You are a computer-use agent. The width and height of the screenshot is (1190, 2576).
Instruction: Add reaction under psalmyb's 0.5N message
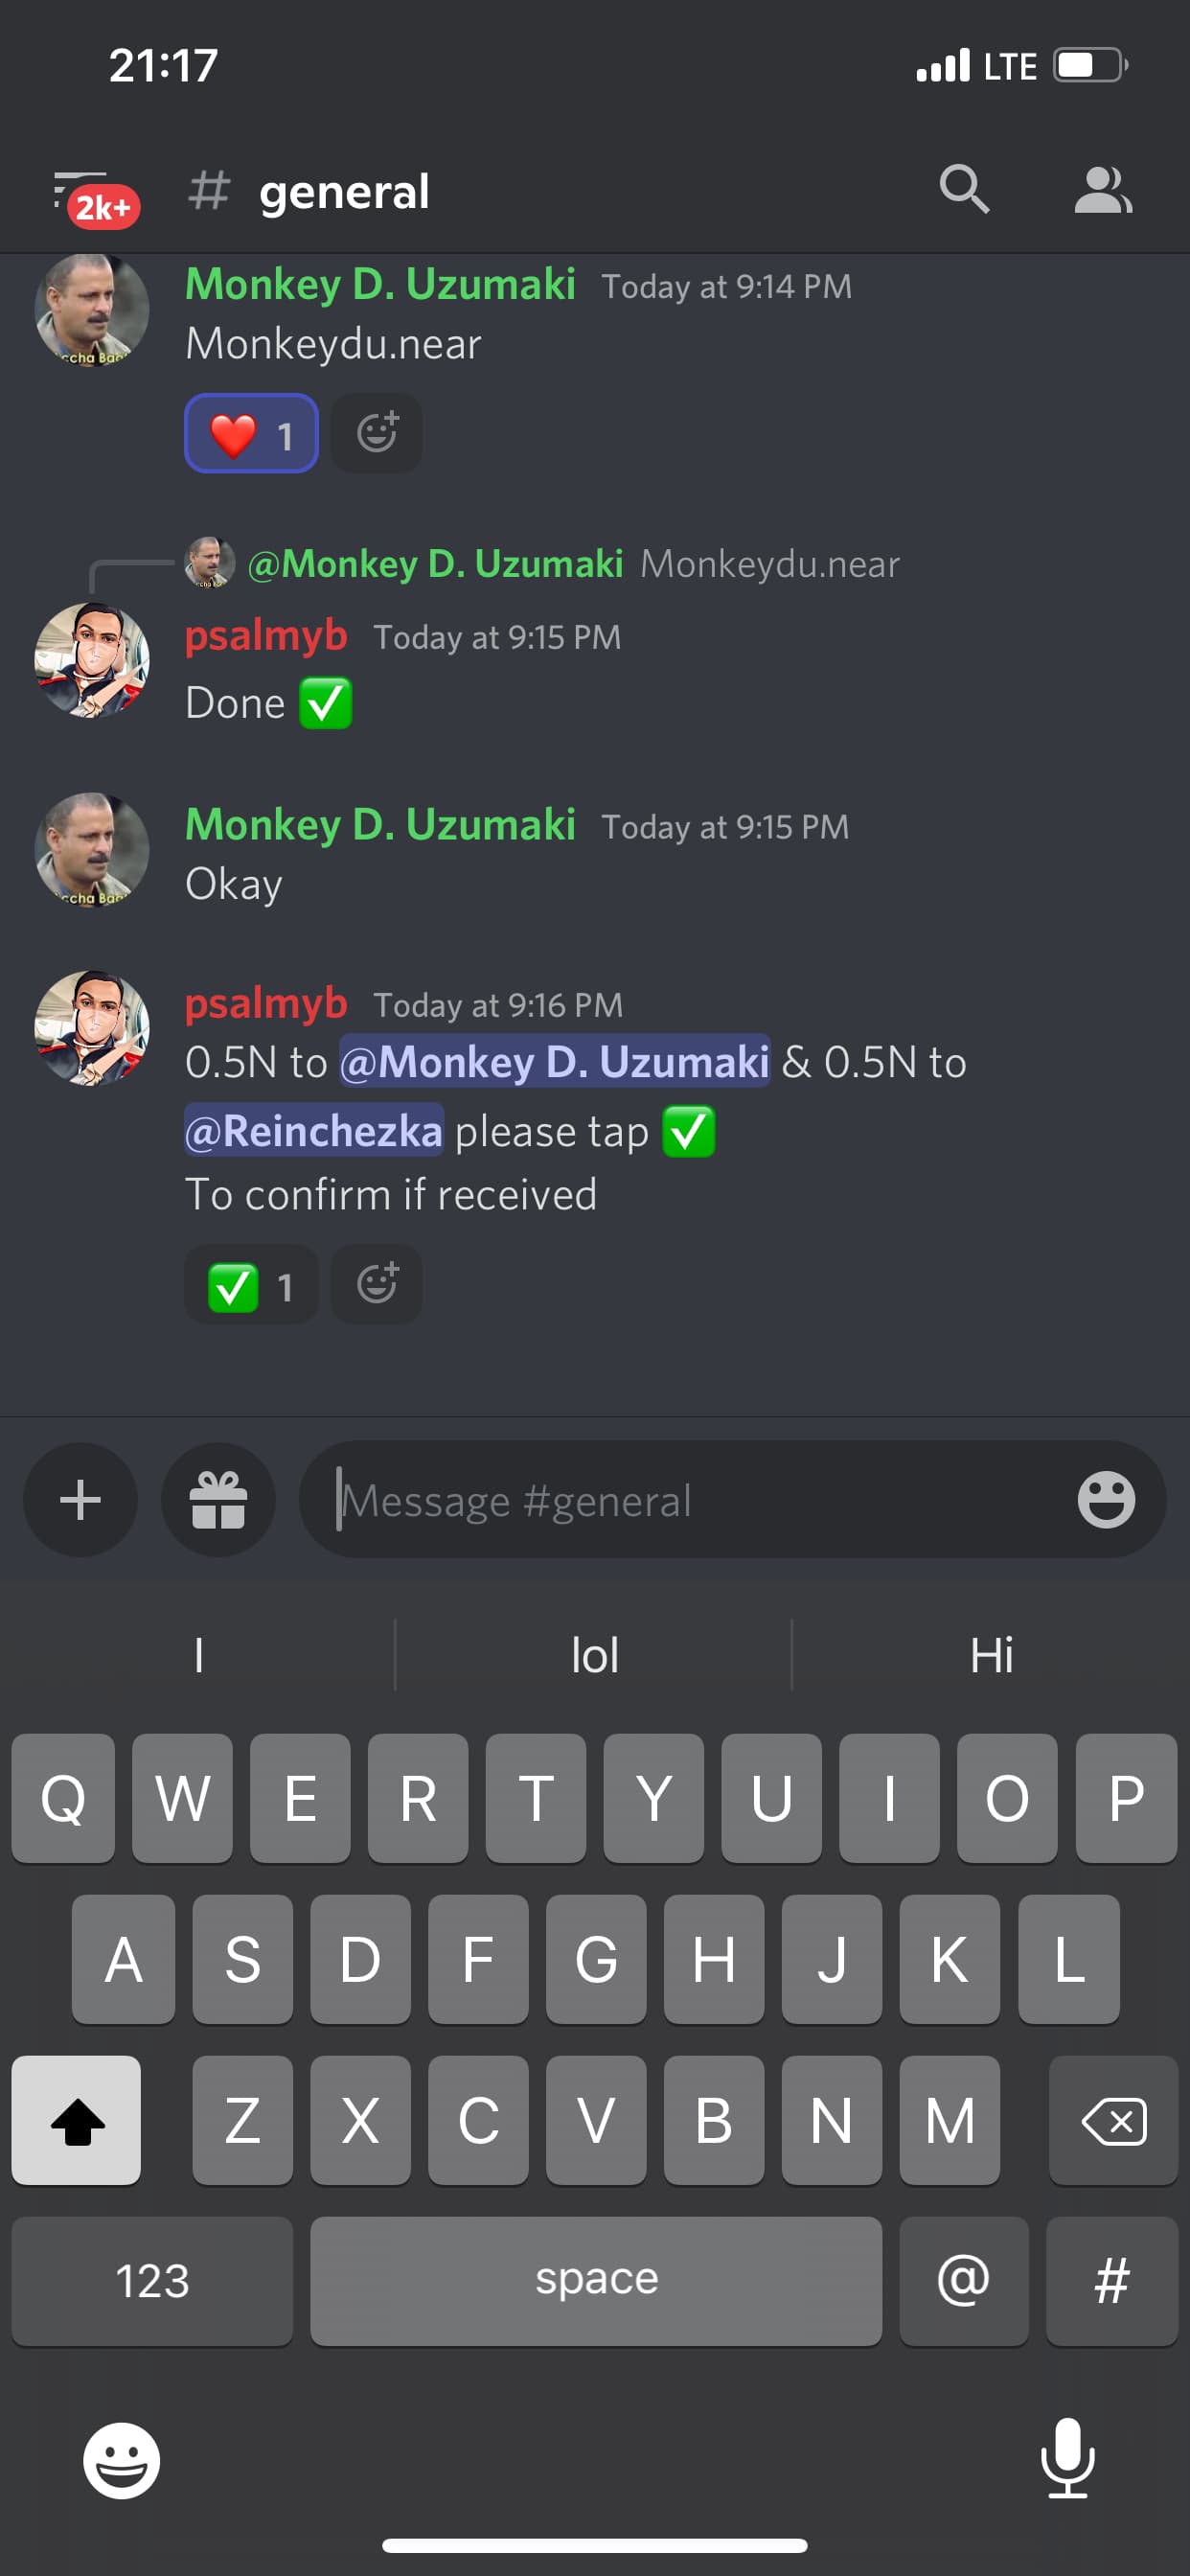376,1284
